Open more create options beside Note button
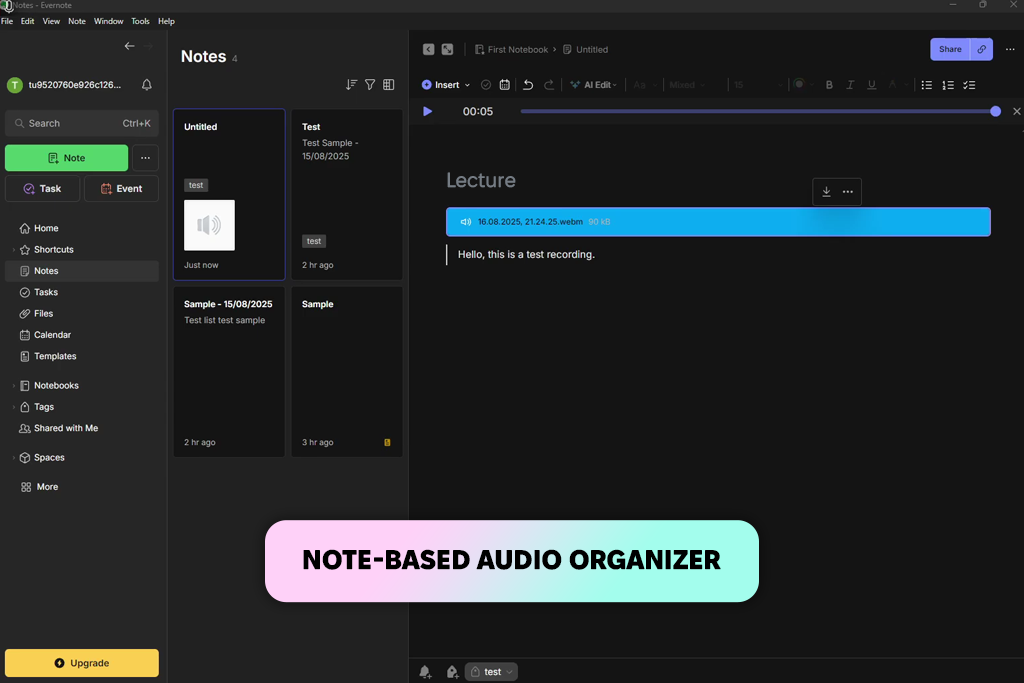Image resolution: width=1024 pixels, height=683 pixels. click(146, 158)
